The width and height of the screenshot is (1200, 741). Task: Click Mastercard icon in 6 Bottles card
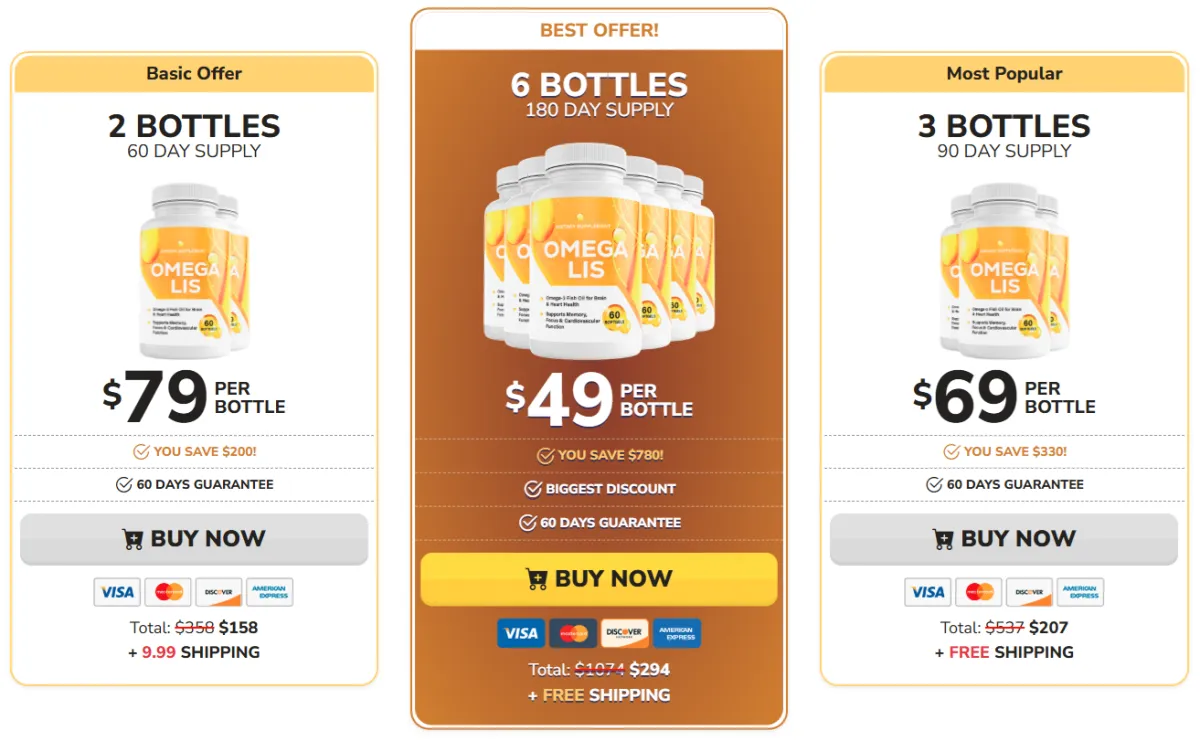point(573,633)
